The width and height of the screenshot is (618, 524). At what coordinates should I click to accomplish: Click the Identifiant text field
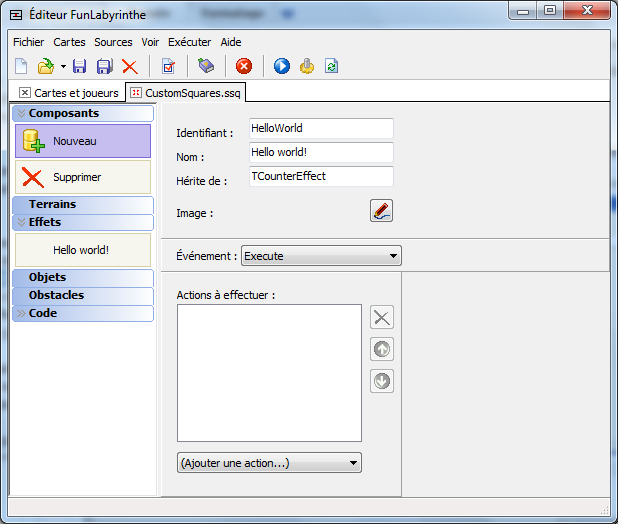[x=320, y=129]
